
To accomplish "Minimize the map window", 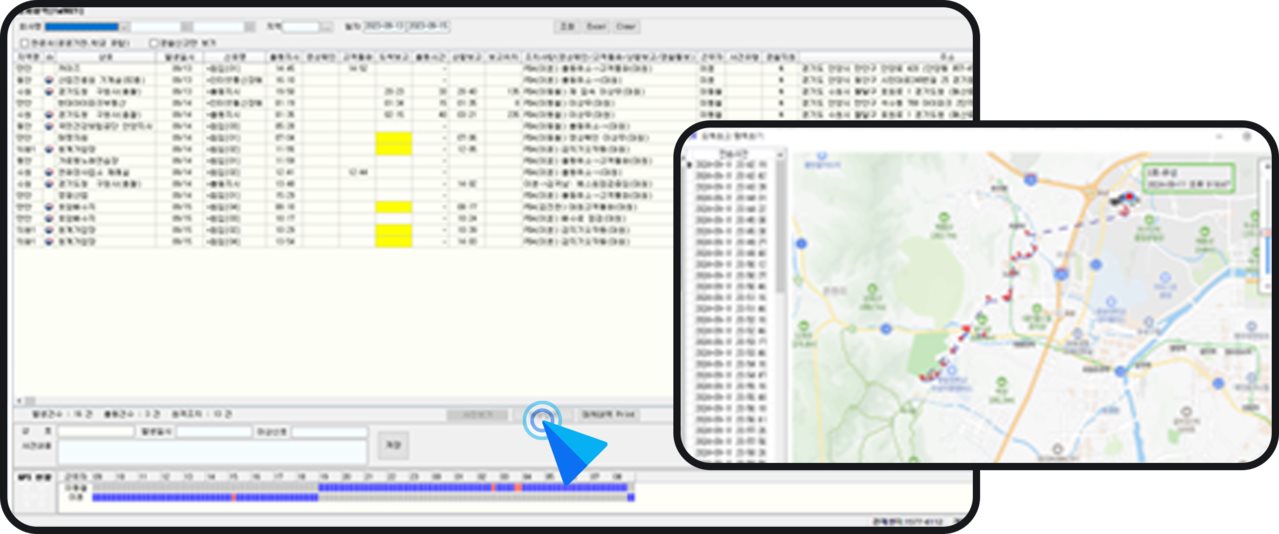I will point(1219,136).
